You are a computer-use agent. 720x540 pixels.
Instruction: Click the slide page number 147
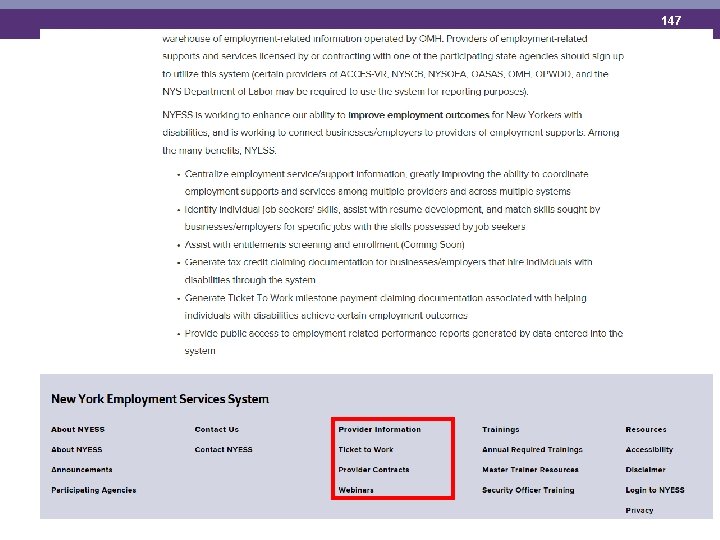(x=671, y=21)
